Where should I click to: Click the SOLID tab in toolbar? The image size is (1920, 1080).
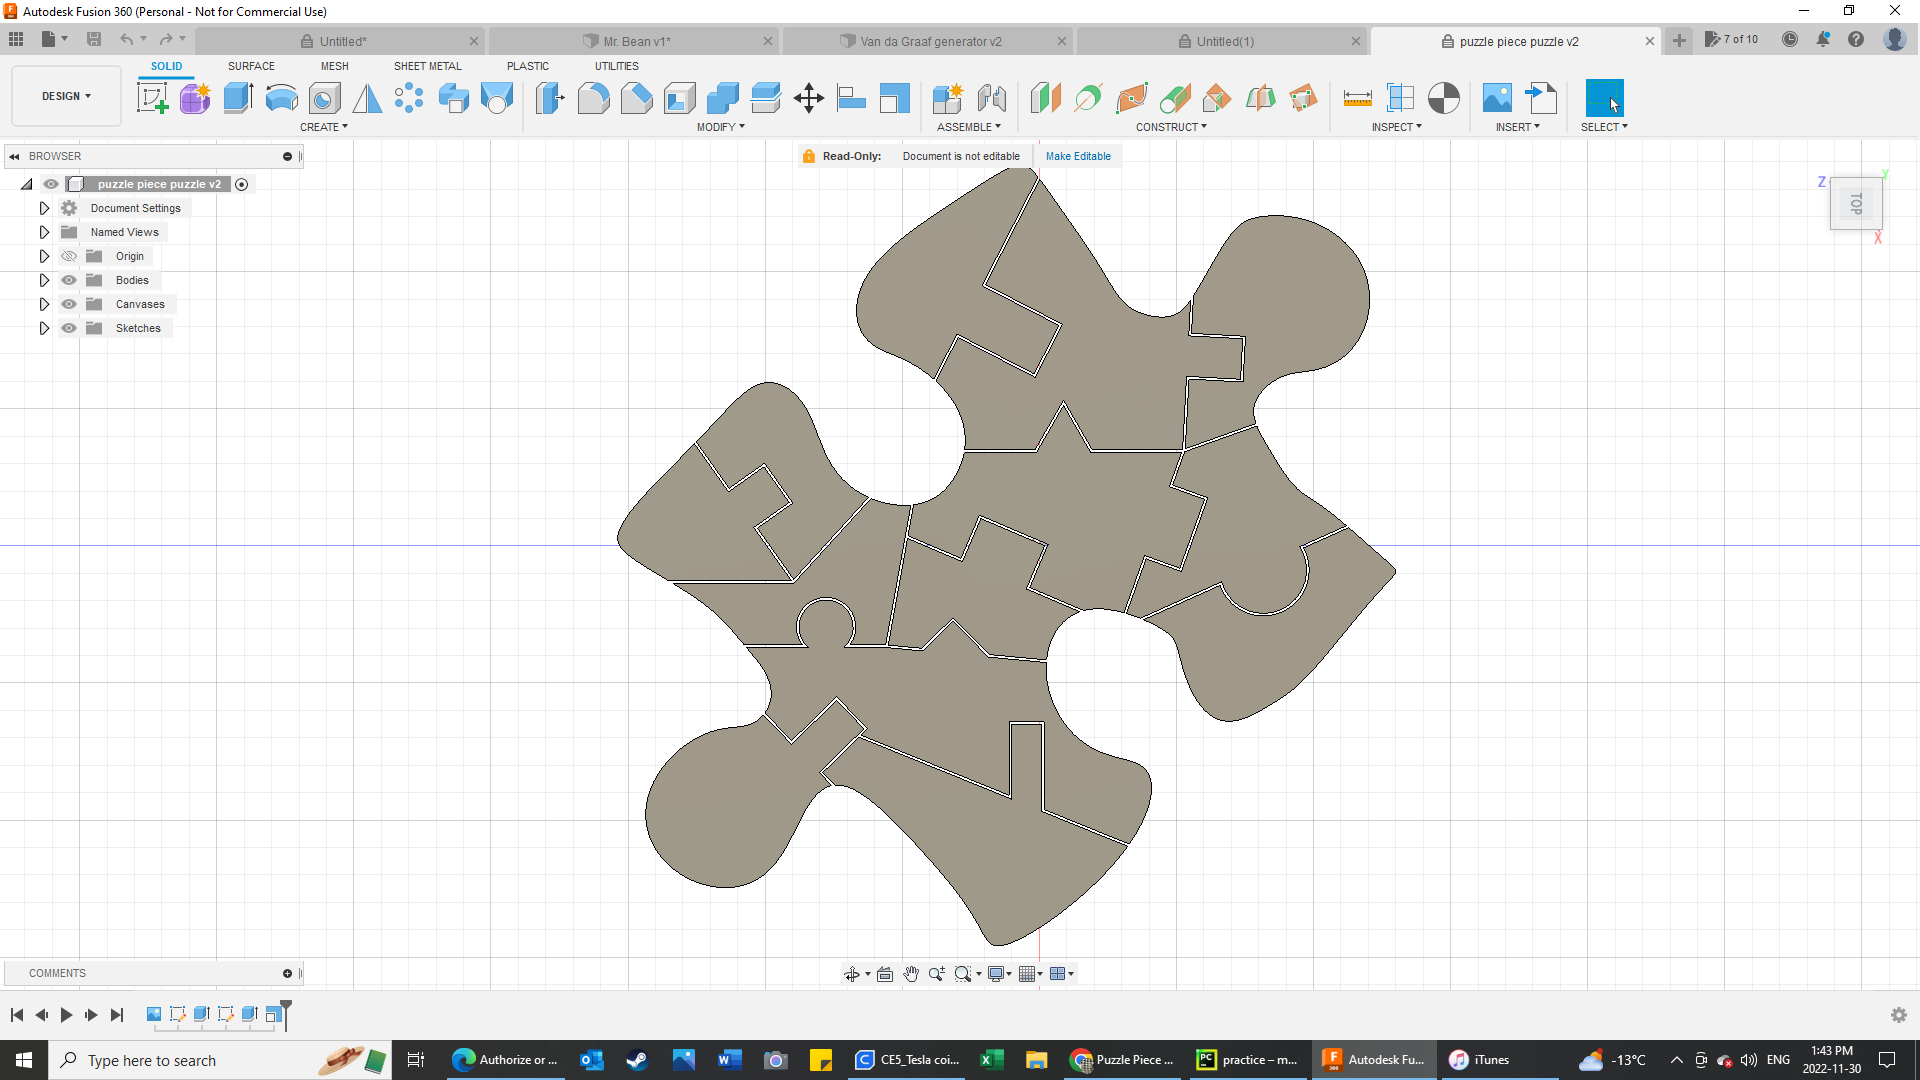point(166,66)
